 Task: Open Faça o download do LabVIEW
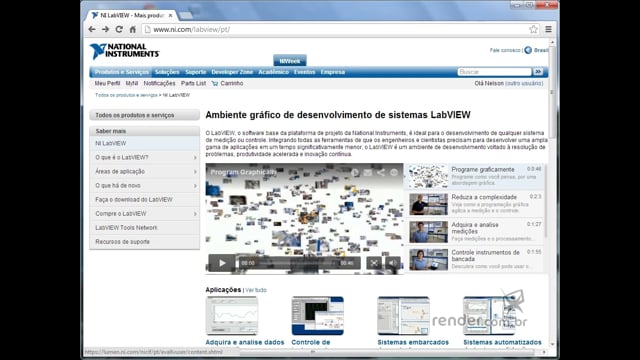click(144, 200)
